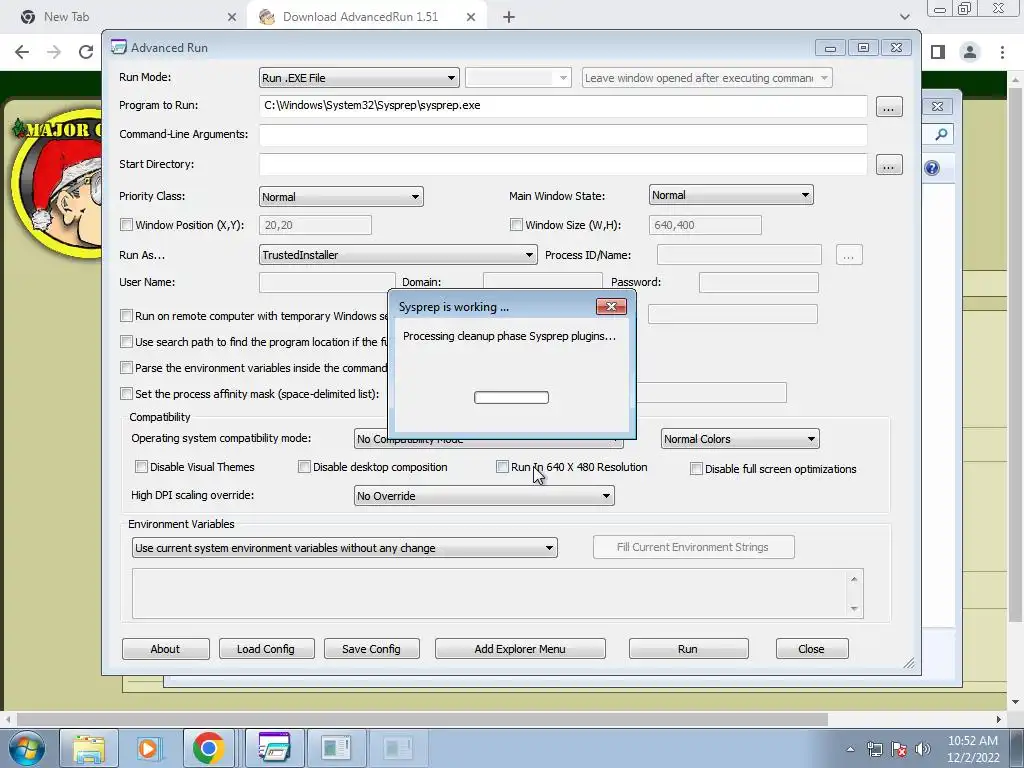Close the Sysprep is working dialog

[611, 306]
